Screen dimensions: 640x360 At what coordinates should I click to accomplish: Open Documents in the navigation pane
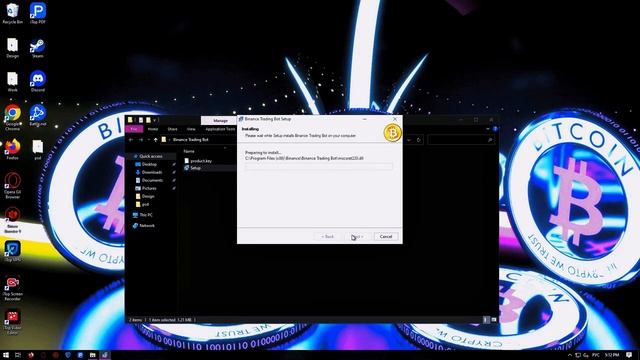[152, 180]
